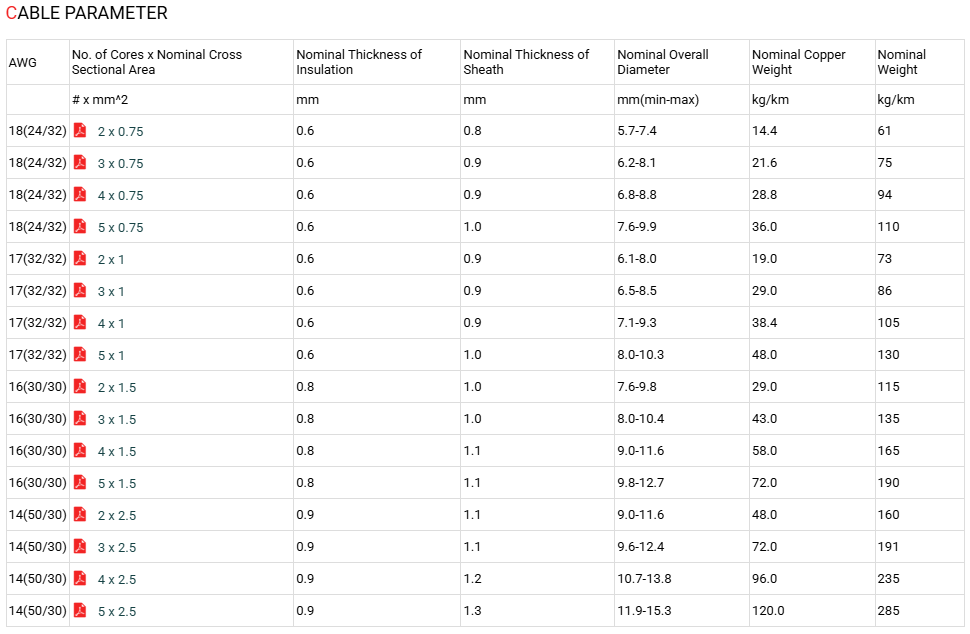The image size is (970, 634).
Task: Open the PDF icon beside 5 x 2.5
Action: click(80, 610)
